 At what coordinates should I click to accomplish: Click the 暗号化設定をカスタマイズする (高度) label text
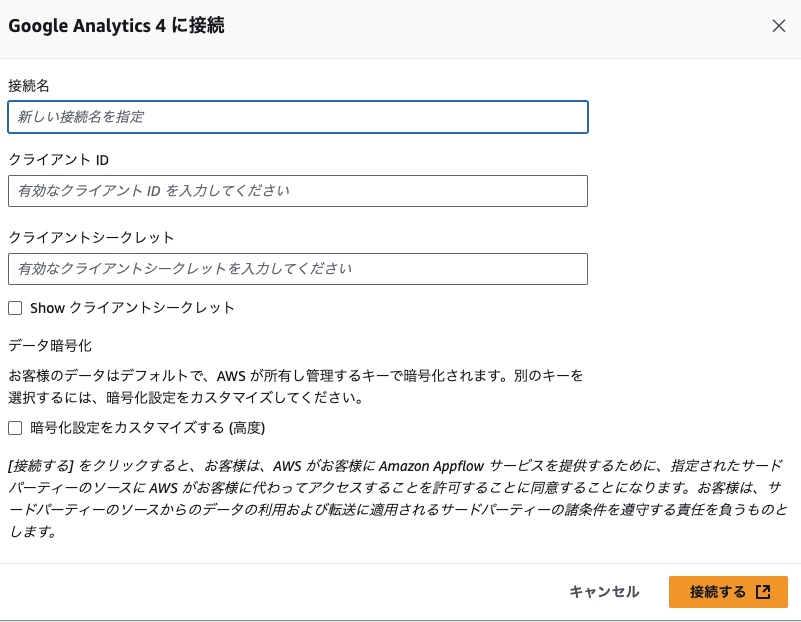click(x=148, y=427)
